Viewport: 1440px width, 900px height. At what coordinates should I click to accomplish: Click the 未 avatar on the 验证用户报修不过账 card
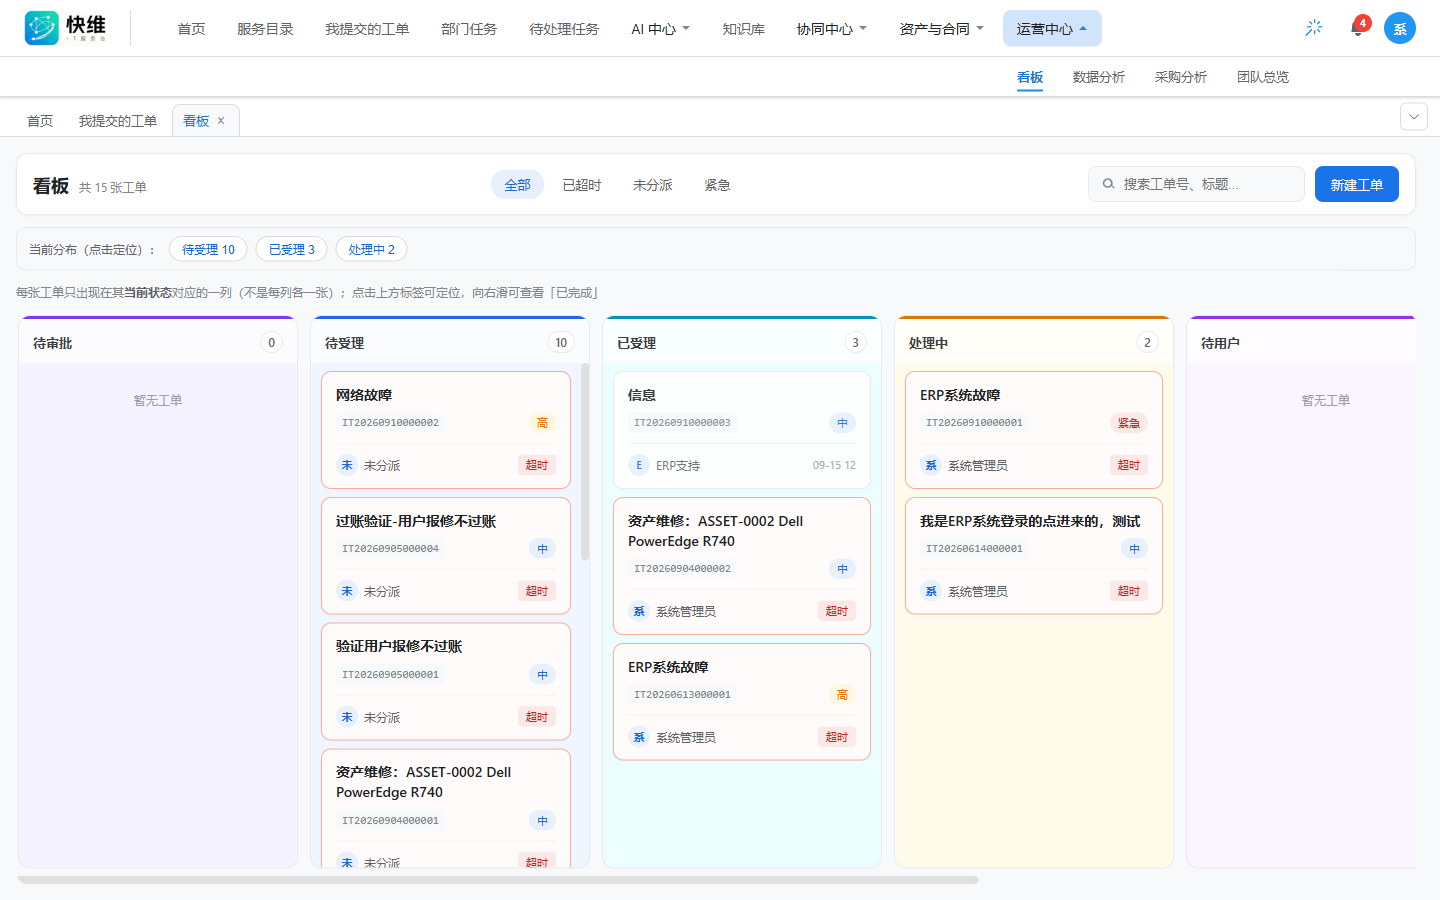click(x=347, y=717)
